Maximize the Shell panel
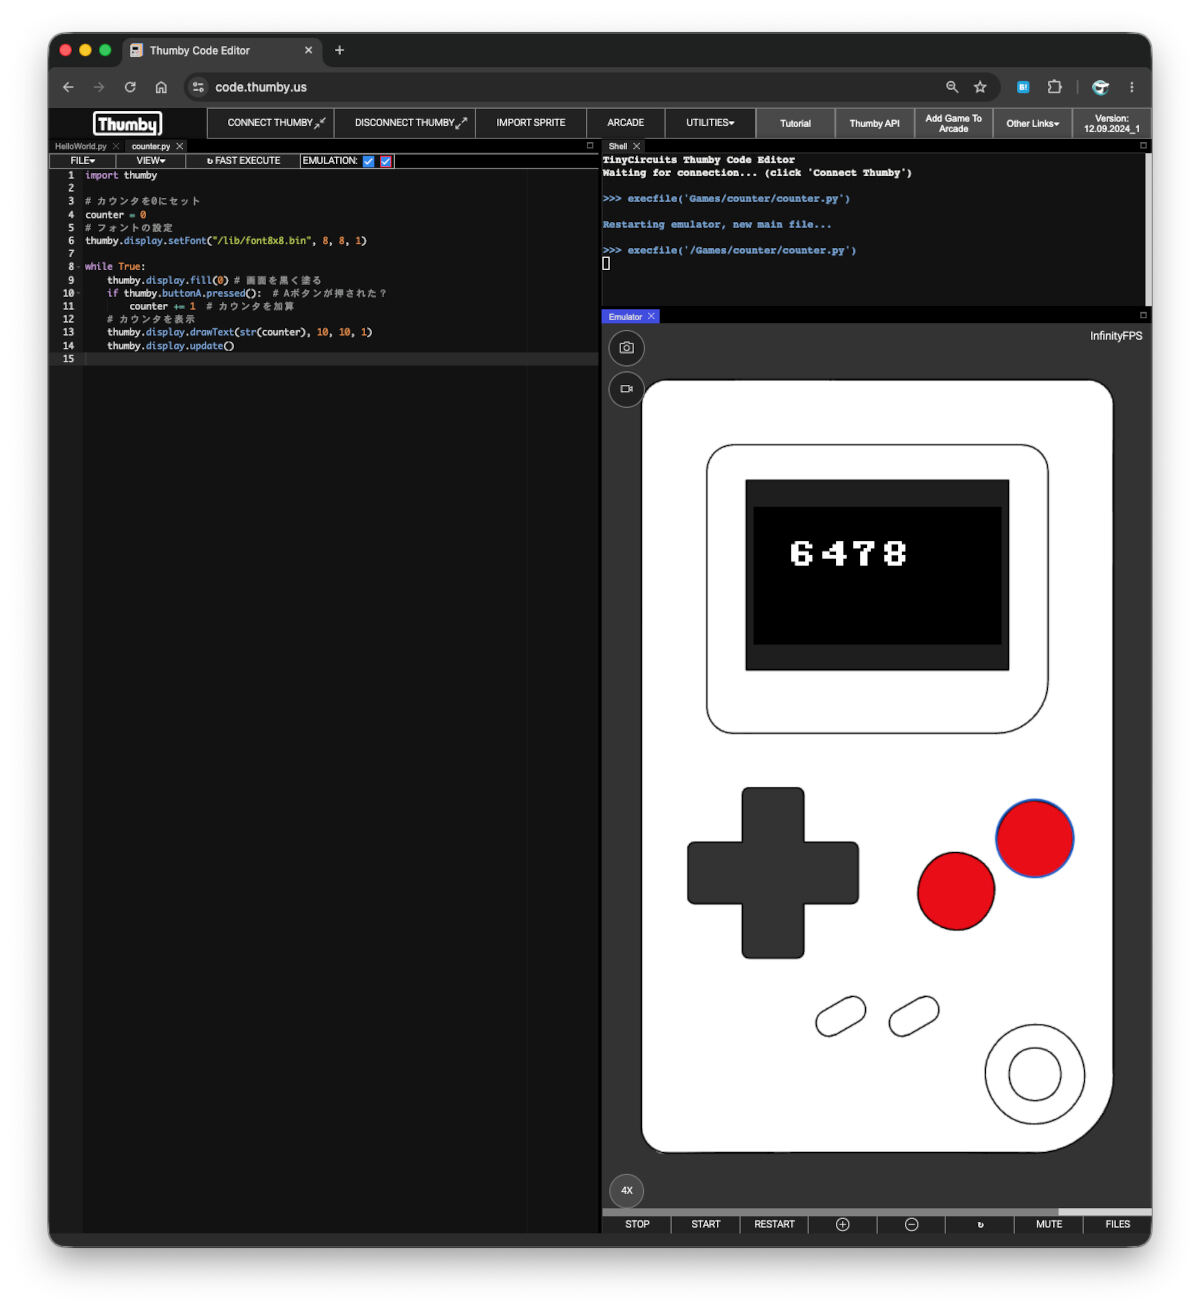1200x1311 pixels. [x=1143, y=146]
